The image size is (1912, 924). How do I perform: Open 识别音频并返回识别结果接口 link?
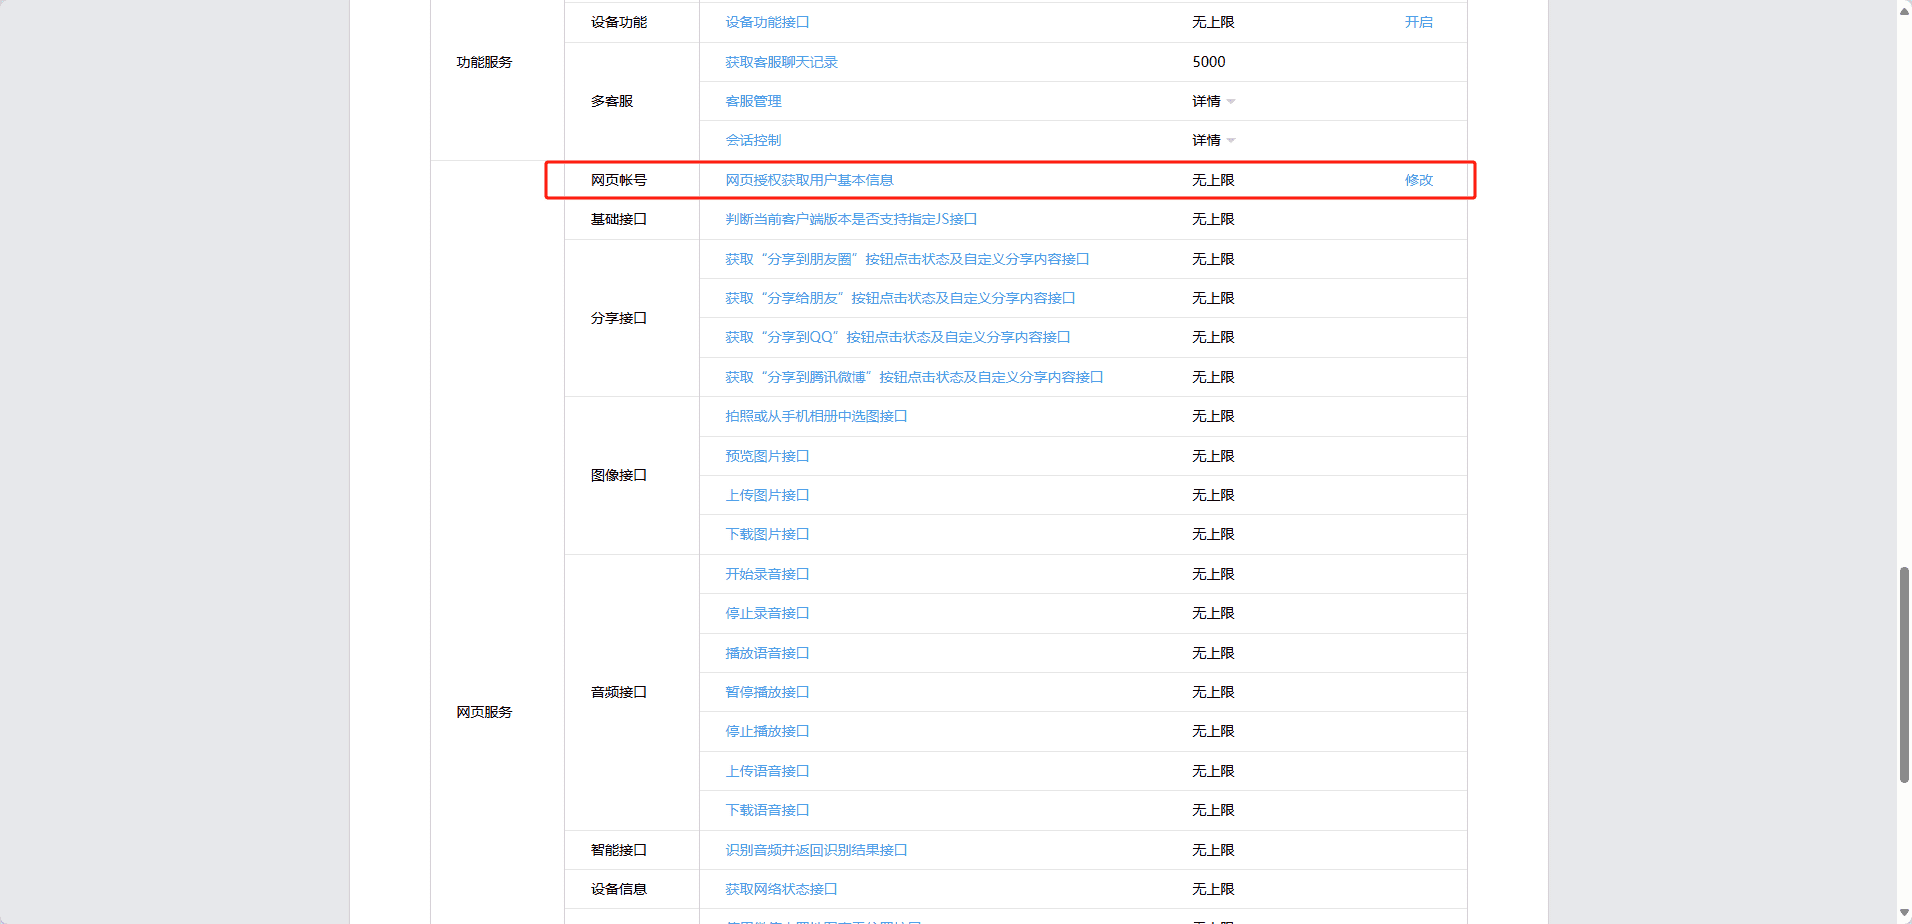point(816,850)
